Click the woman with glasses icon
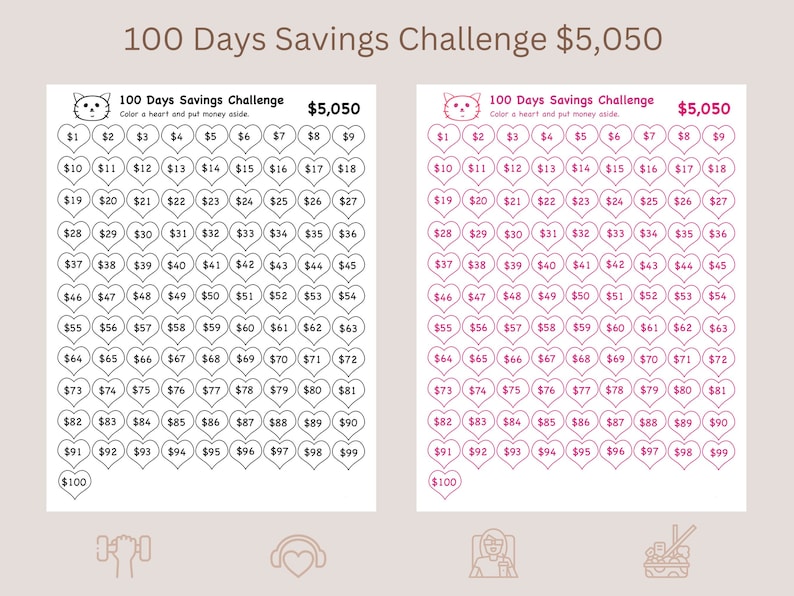This screenshot has height=596, width=794. click(x=493, y=553)
